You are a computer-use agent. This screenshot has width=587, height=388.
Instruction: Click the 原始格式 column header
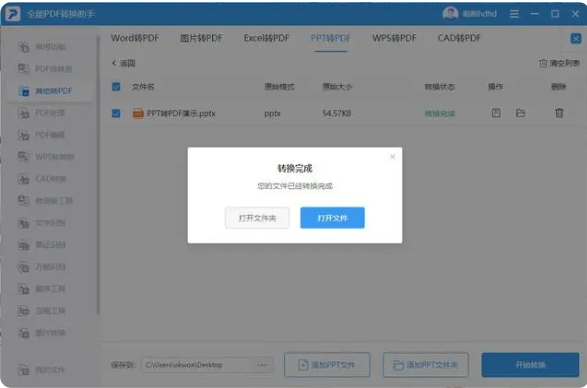point(279,87)
